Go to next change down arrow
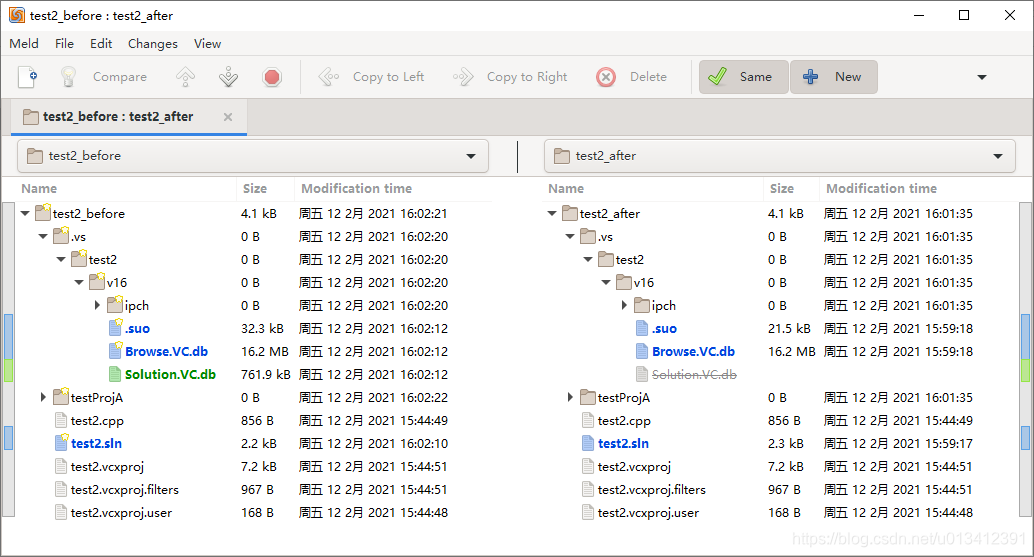 coord(228,77)
